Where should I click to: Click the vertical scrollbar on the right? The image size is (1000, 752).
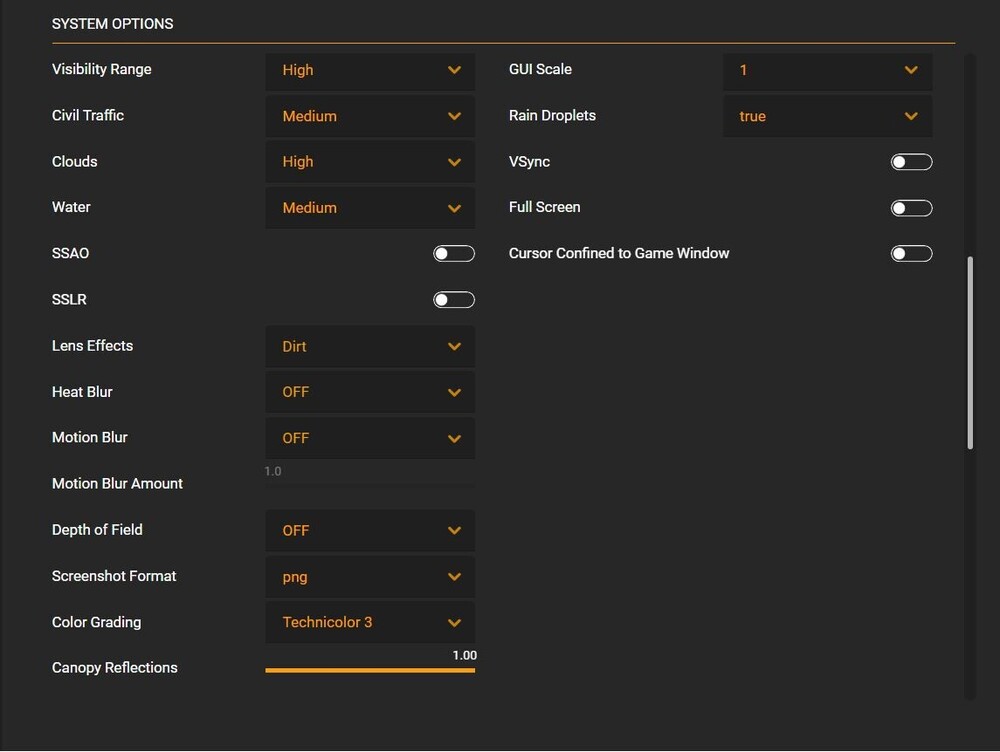970,352
